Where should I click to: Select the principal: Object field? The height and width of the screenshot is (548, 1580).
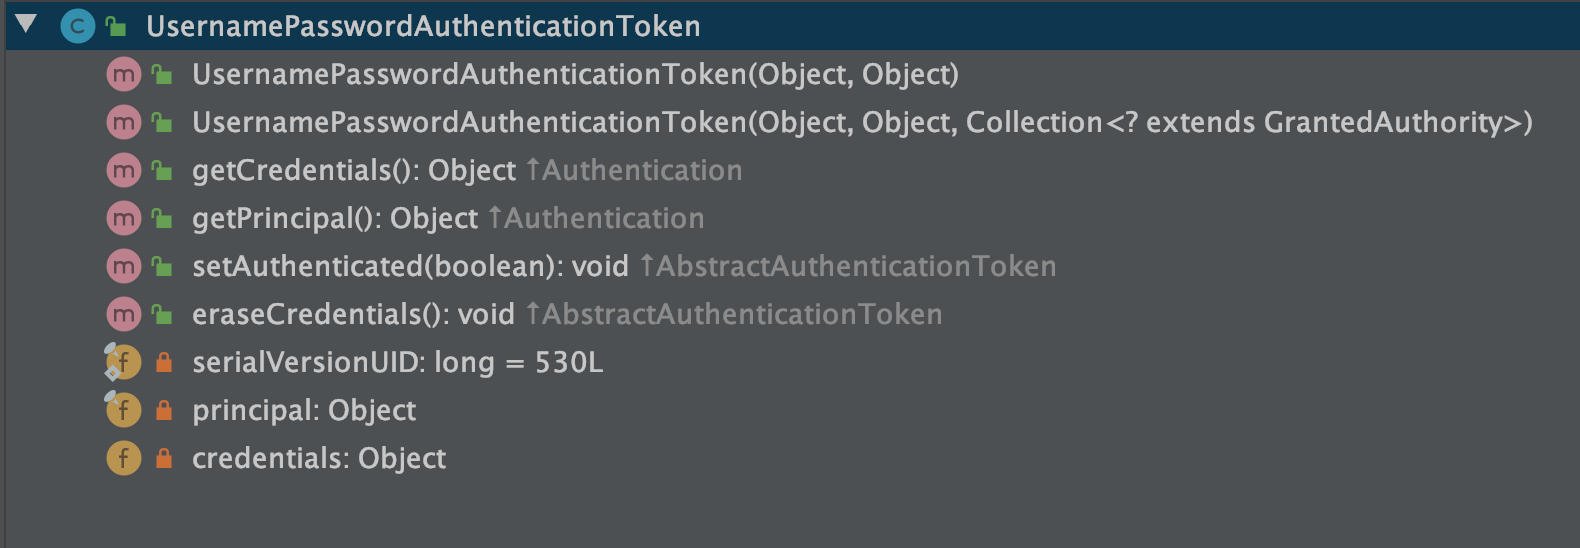tap(303, 410)
